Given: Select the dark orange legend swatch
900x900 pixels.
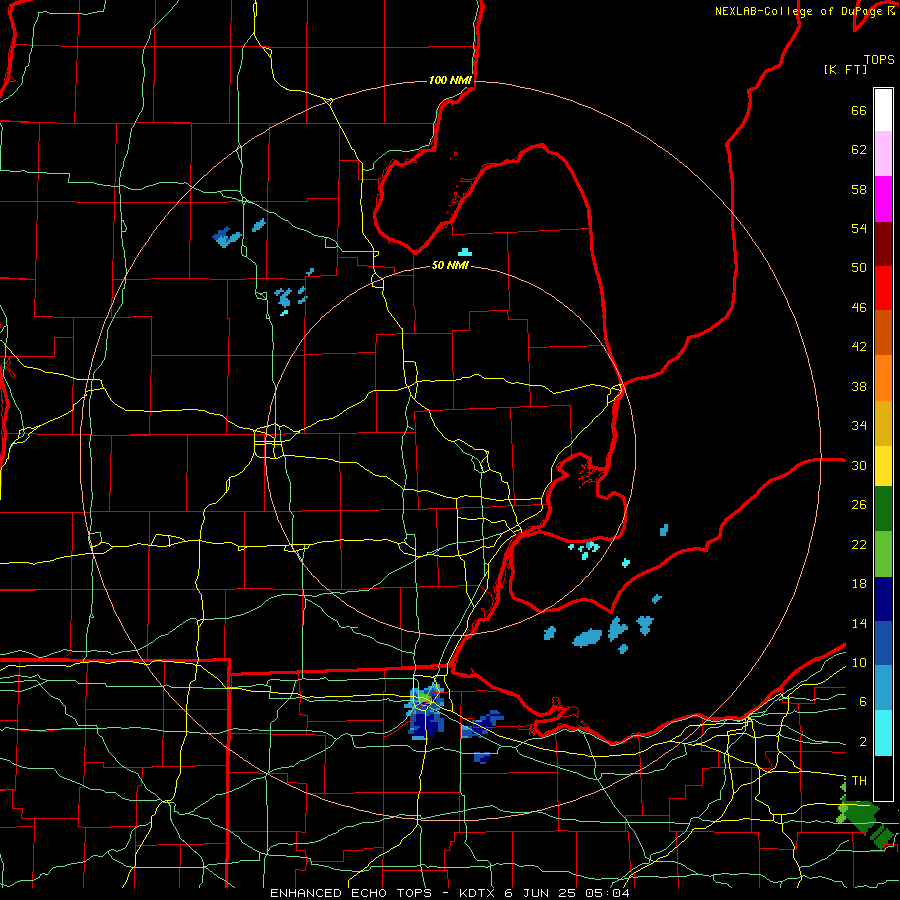Looking at the screenshot, I should (883, 333).
